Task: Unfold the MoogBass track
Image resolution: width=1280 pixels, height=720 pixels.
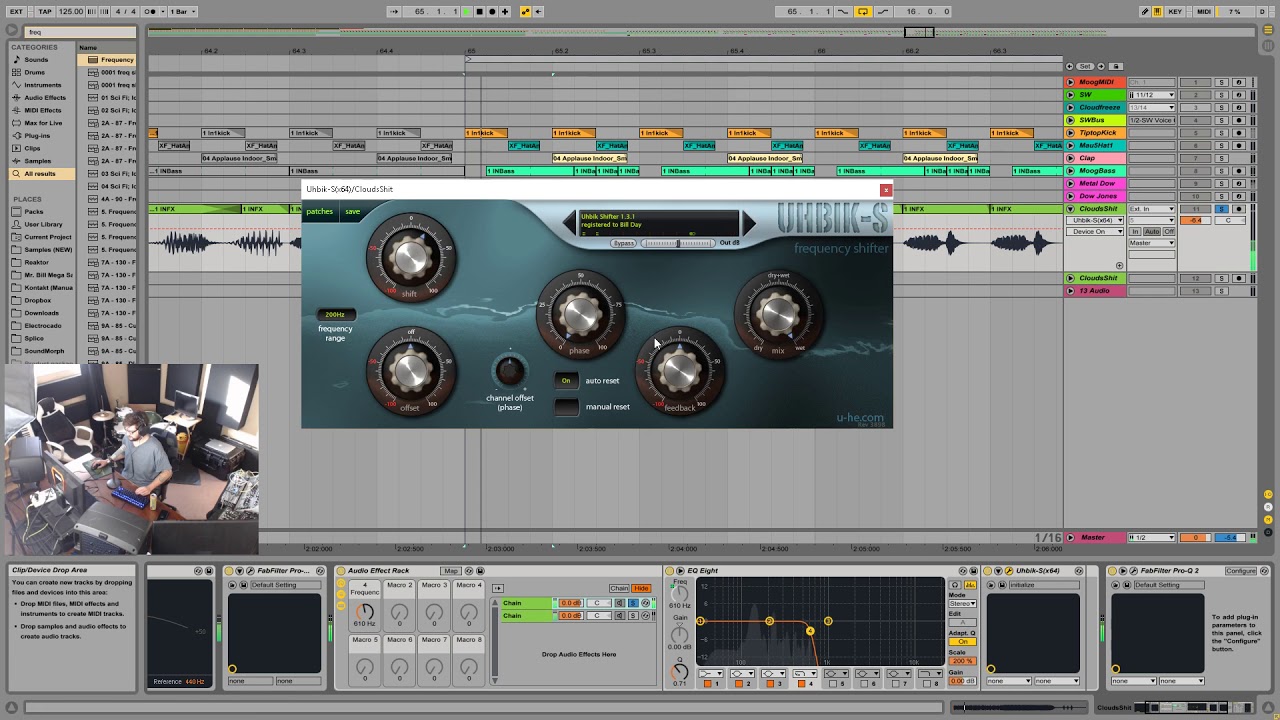Action: [x=1070, y=171]
